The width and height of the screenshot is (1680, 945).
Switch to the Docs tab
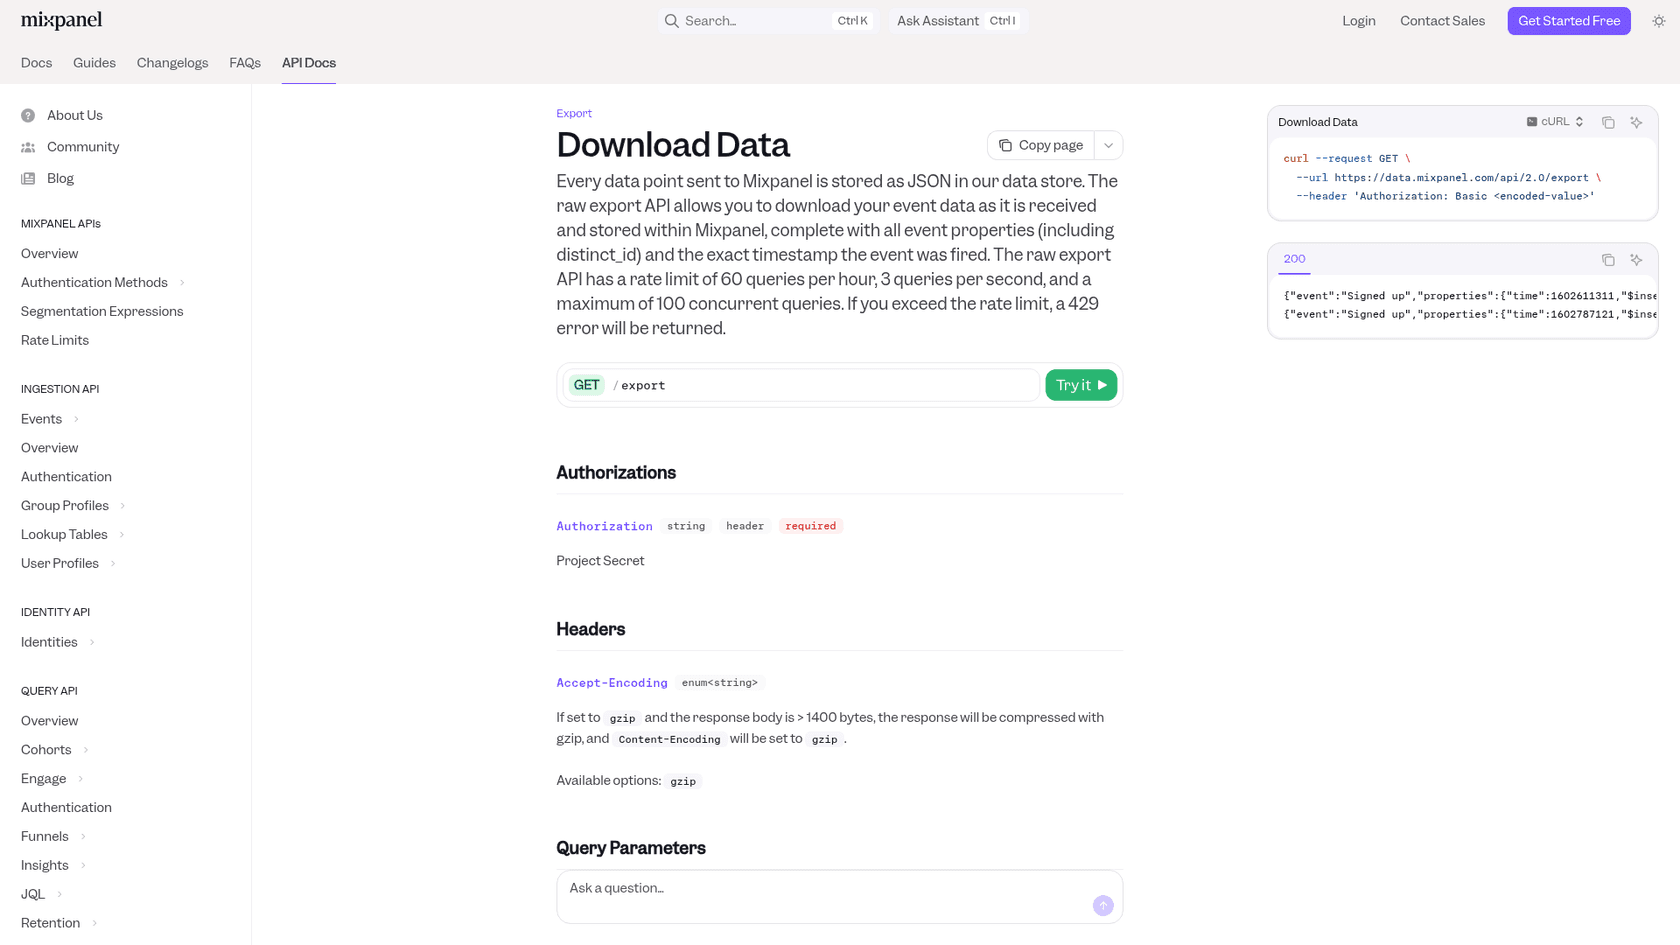(36, 63)
